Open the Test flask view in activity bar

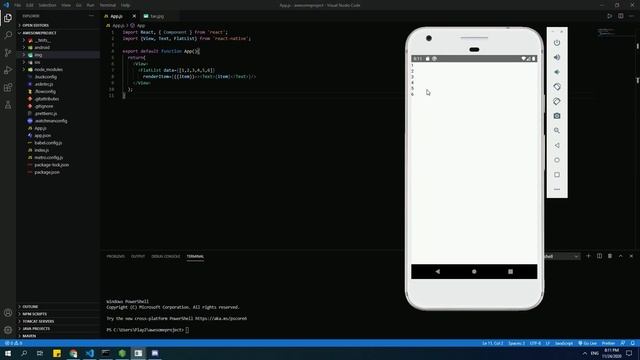pos(8,105)
